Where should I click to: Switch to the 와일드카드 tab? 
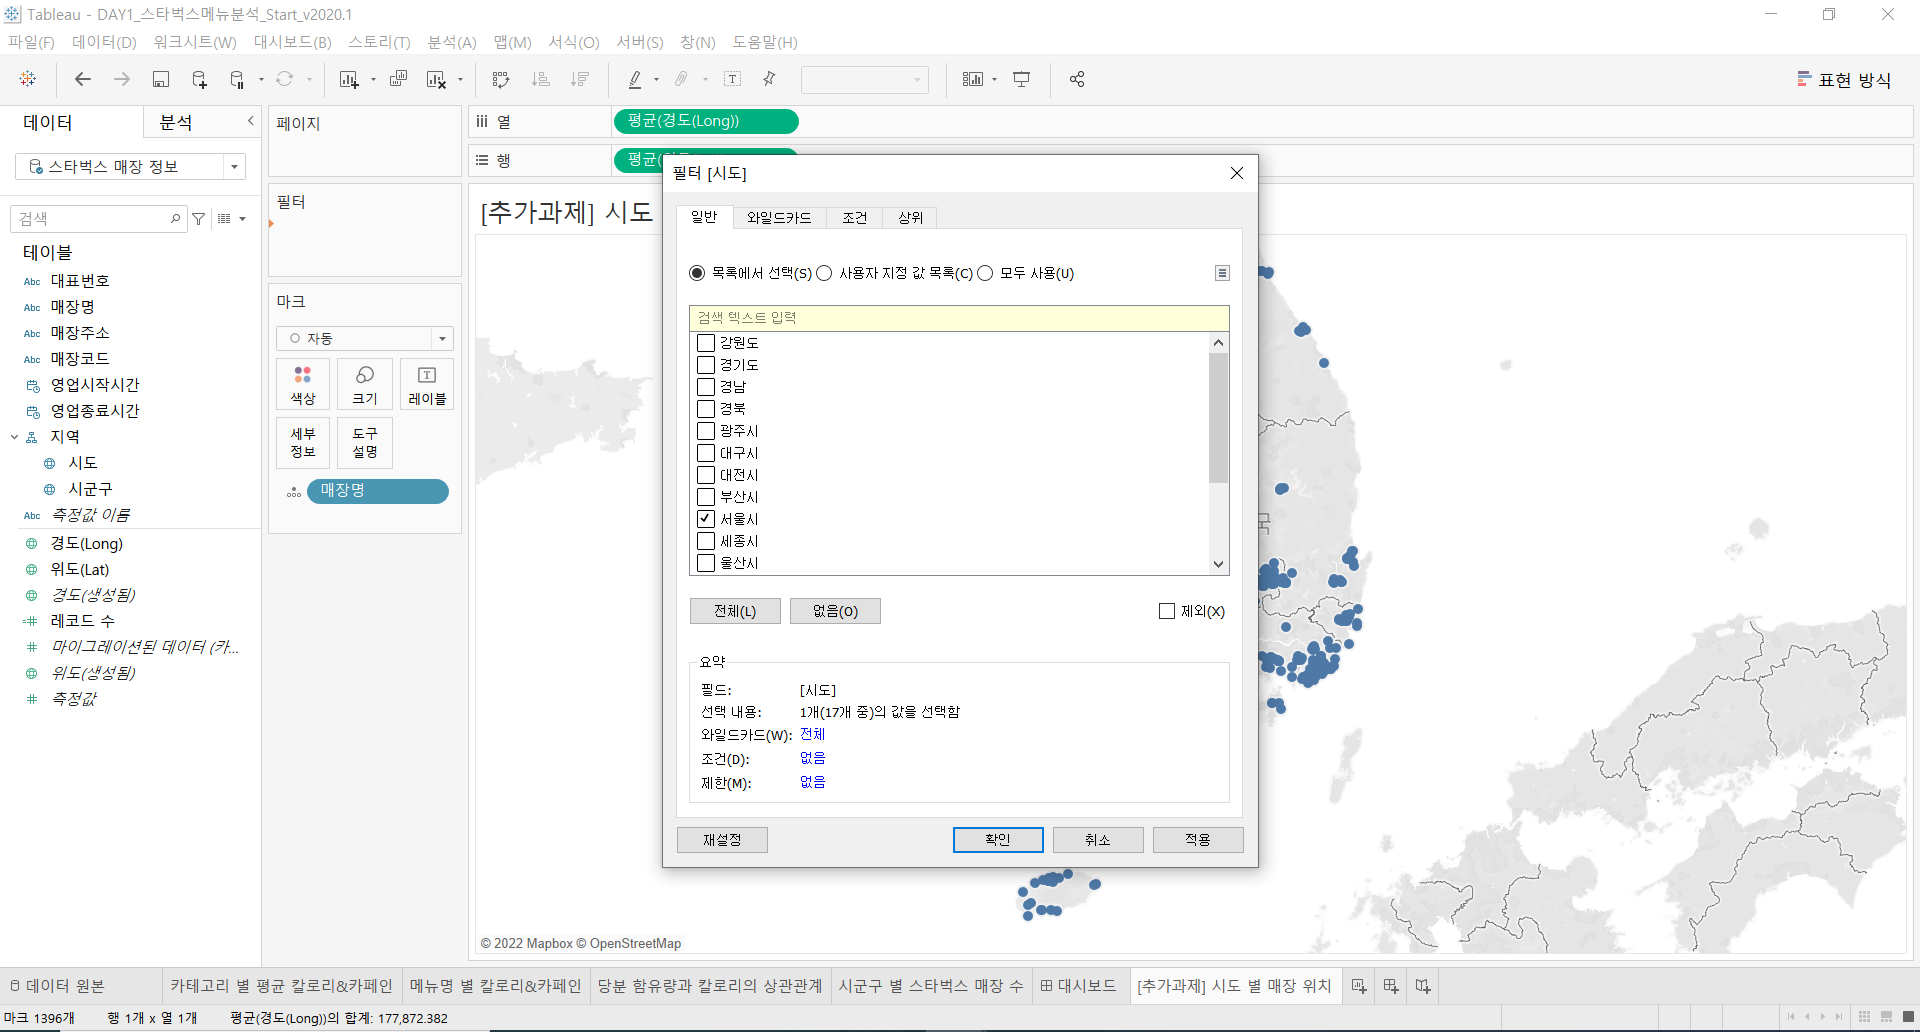(x=779, y=217)
